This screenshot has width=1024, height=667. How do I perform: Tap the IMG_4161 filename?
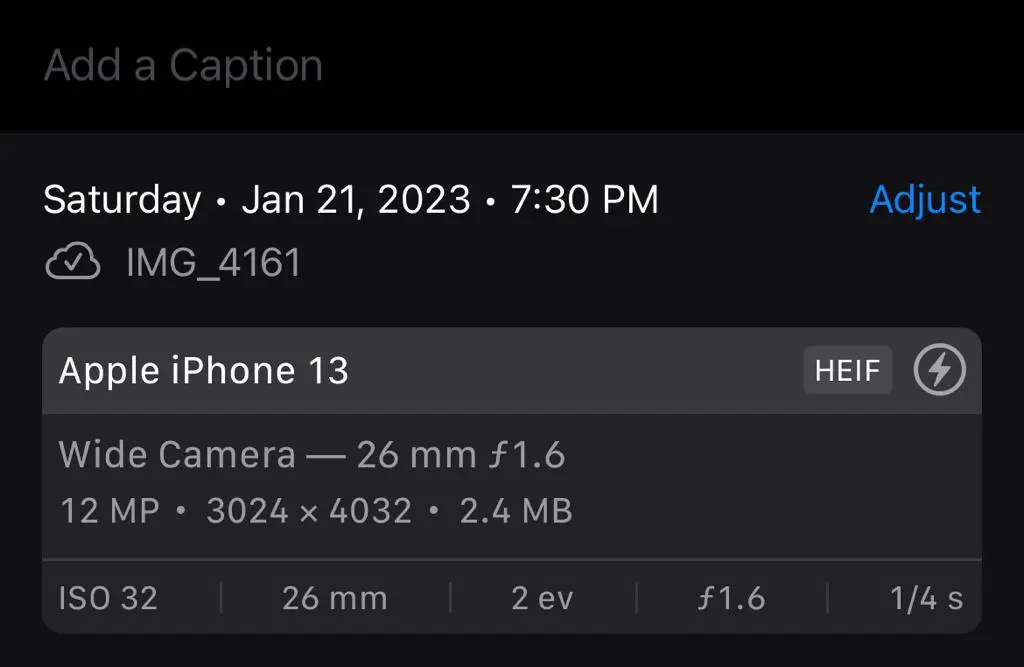pos(213,263)
